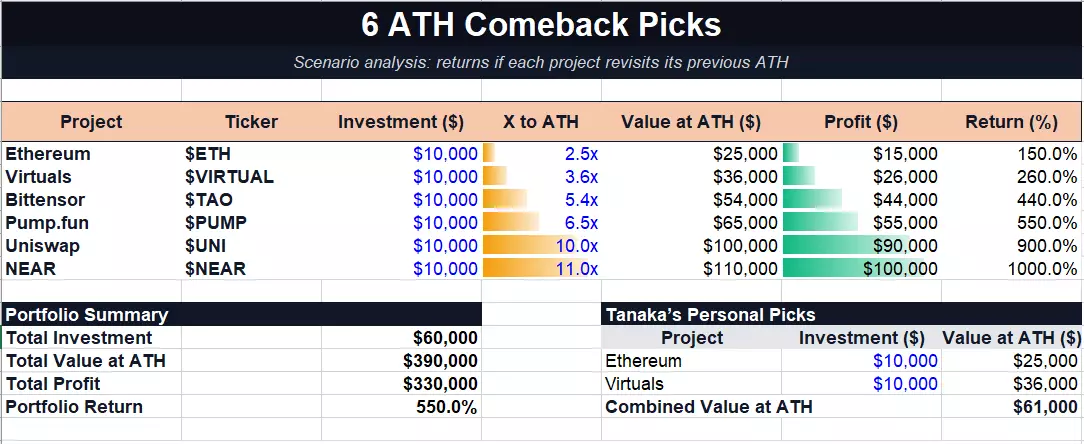The height and width of the screenshot is (444, 1084).
Task: Click the Return (%) column header
Action: point(1011,122)
